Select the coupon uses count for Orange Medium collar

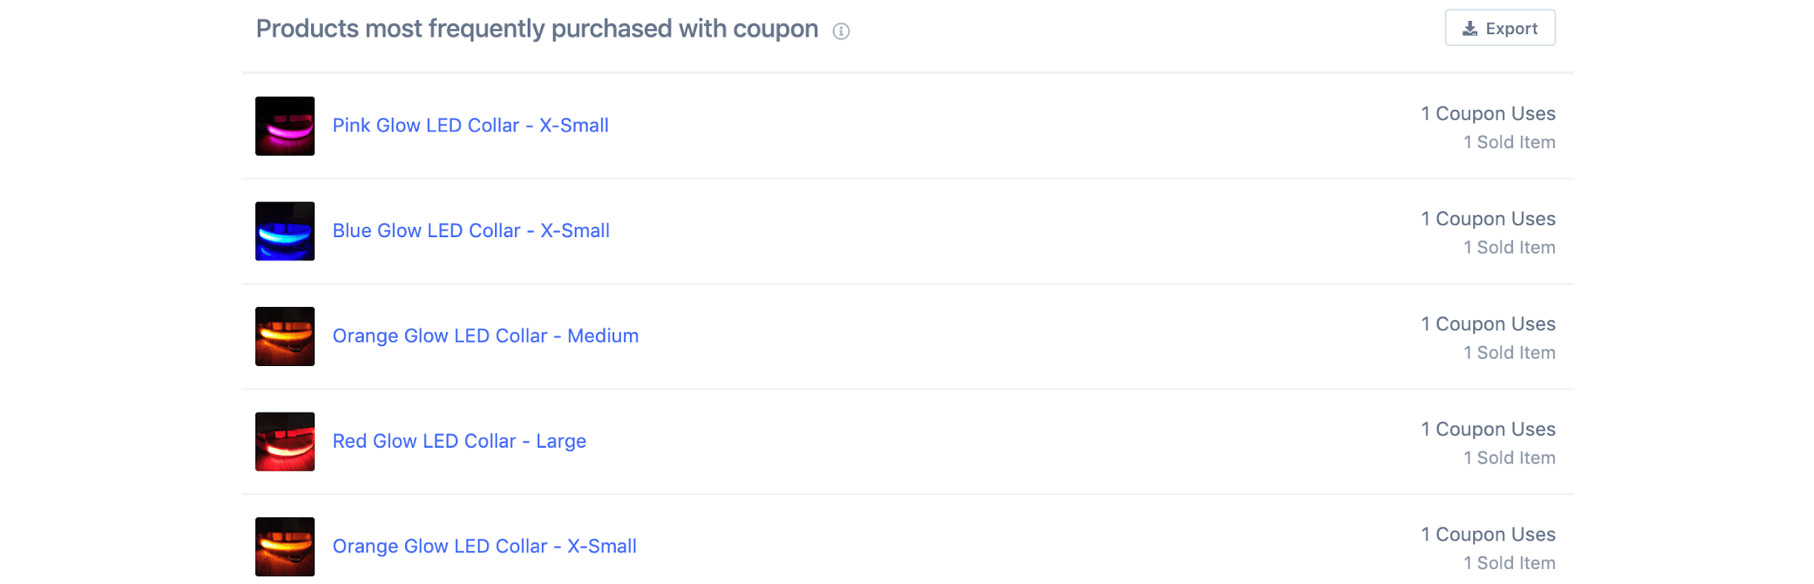1488,324
